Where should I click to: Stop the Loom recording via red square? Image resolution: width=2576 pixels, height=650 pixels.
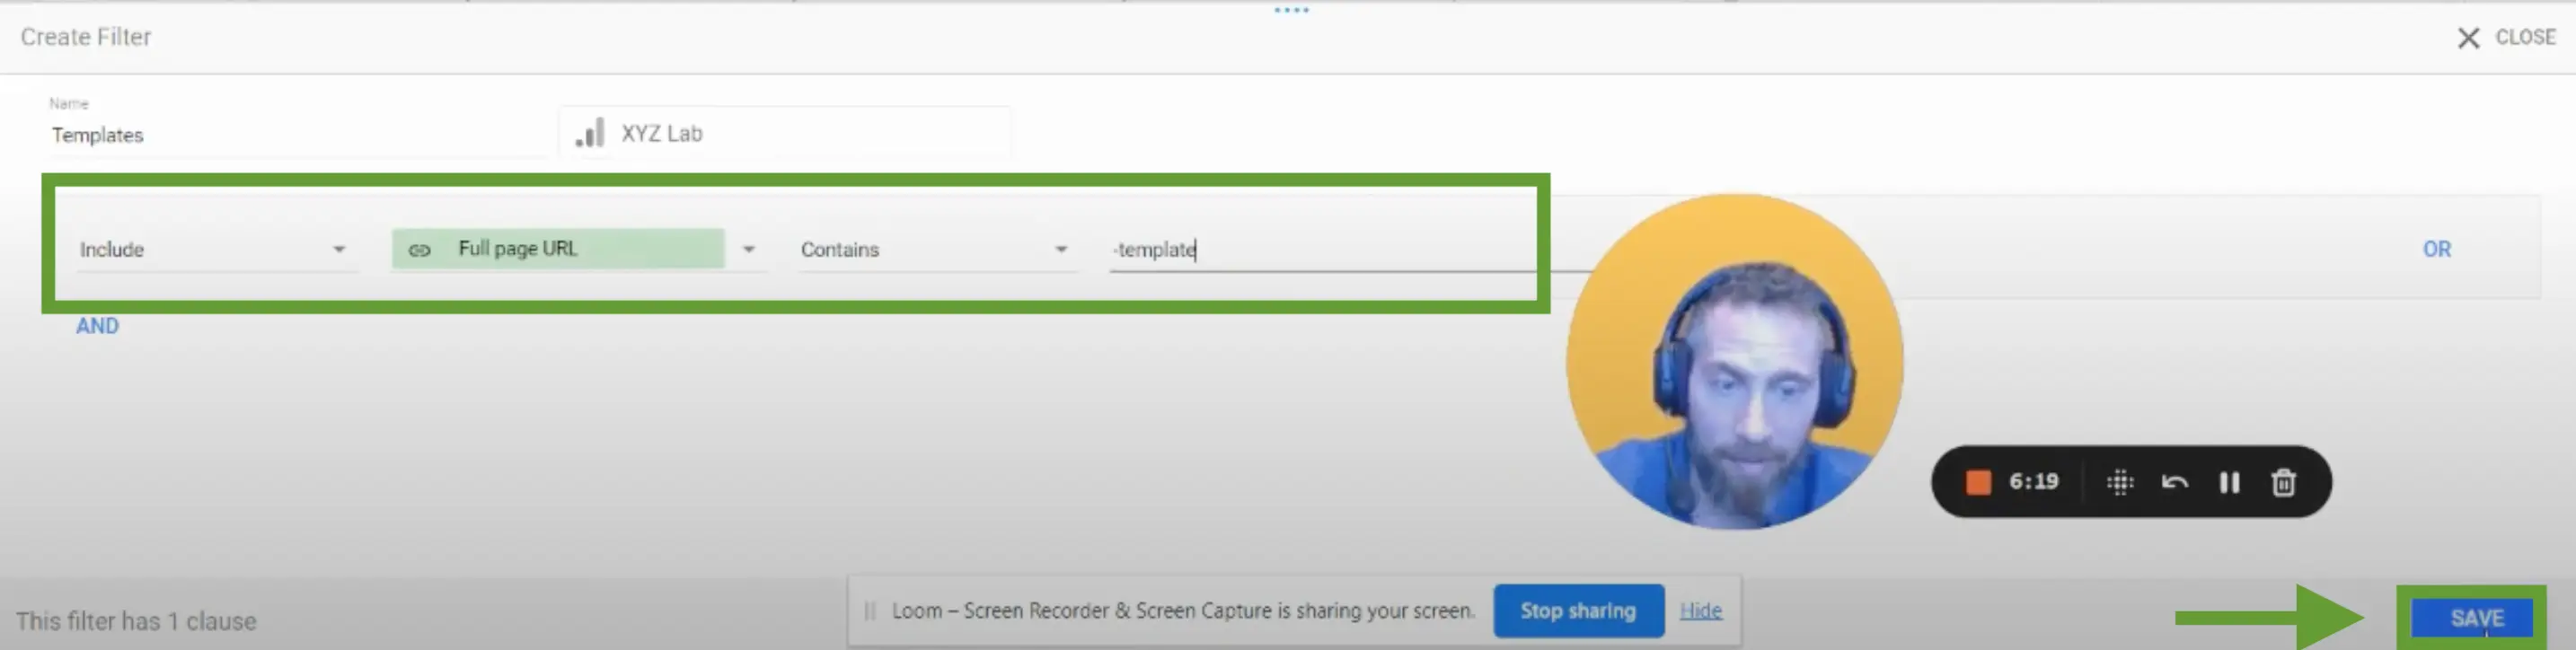tap(1977, 482)
